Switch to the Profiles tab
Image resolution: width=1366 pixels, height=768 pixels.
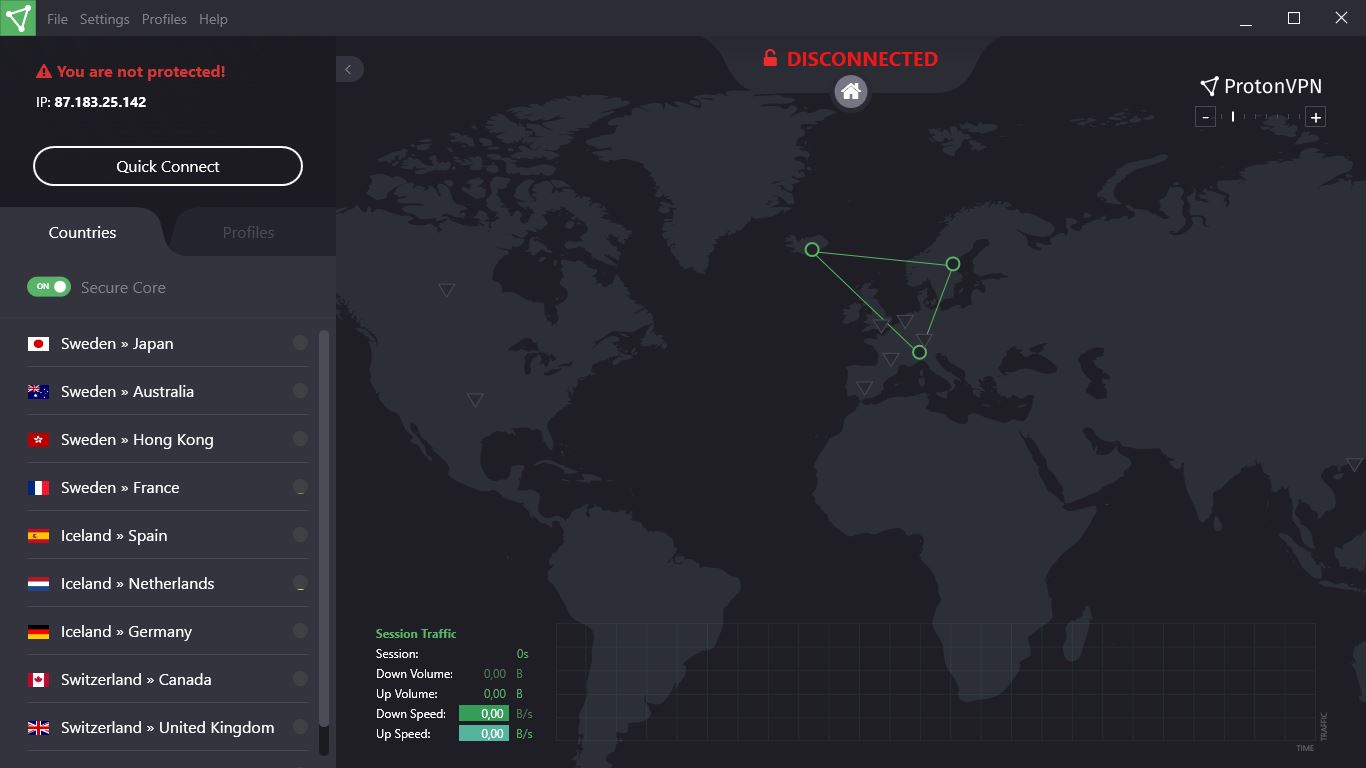coord(248,232)
